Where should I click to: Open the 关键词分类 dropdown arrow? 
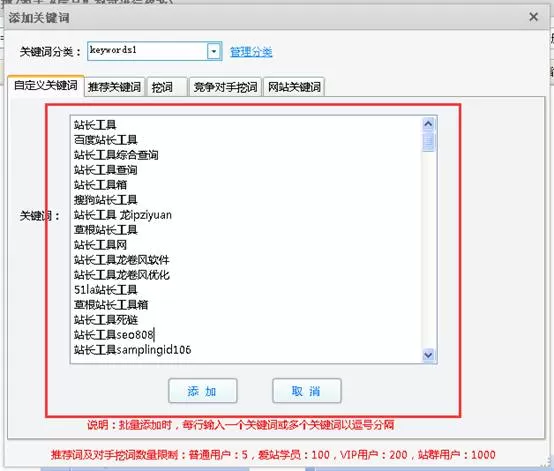214,52
